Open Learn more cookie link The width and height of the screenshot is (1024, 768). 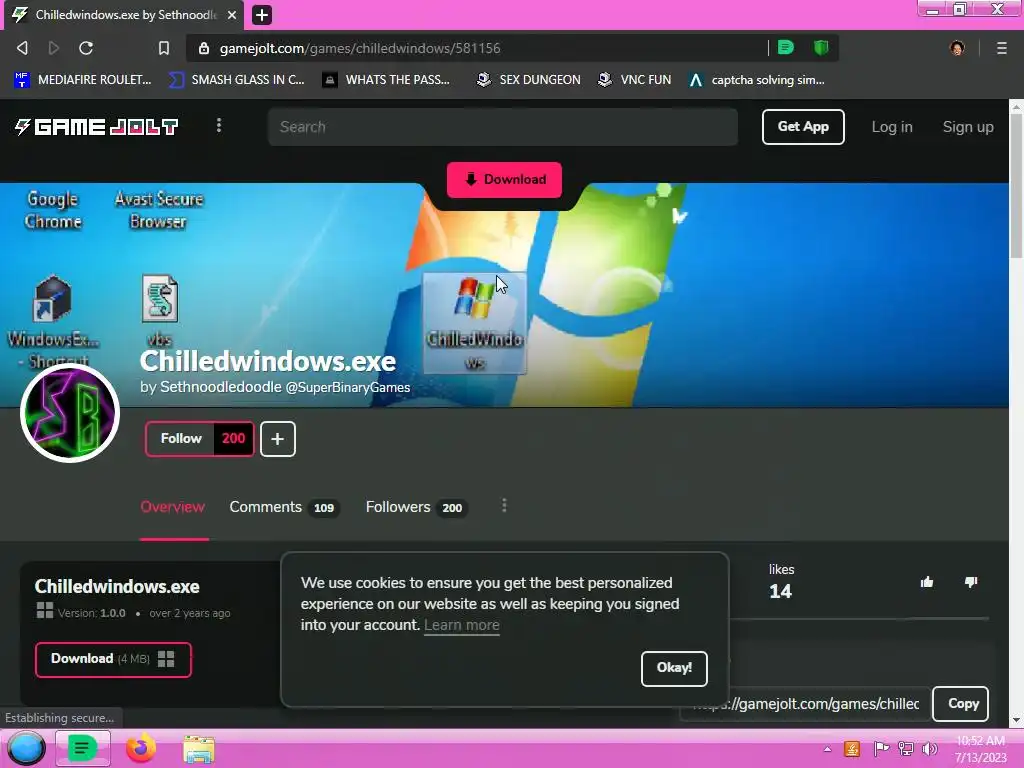(462, 625)
